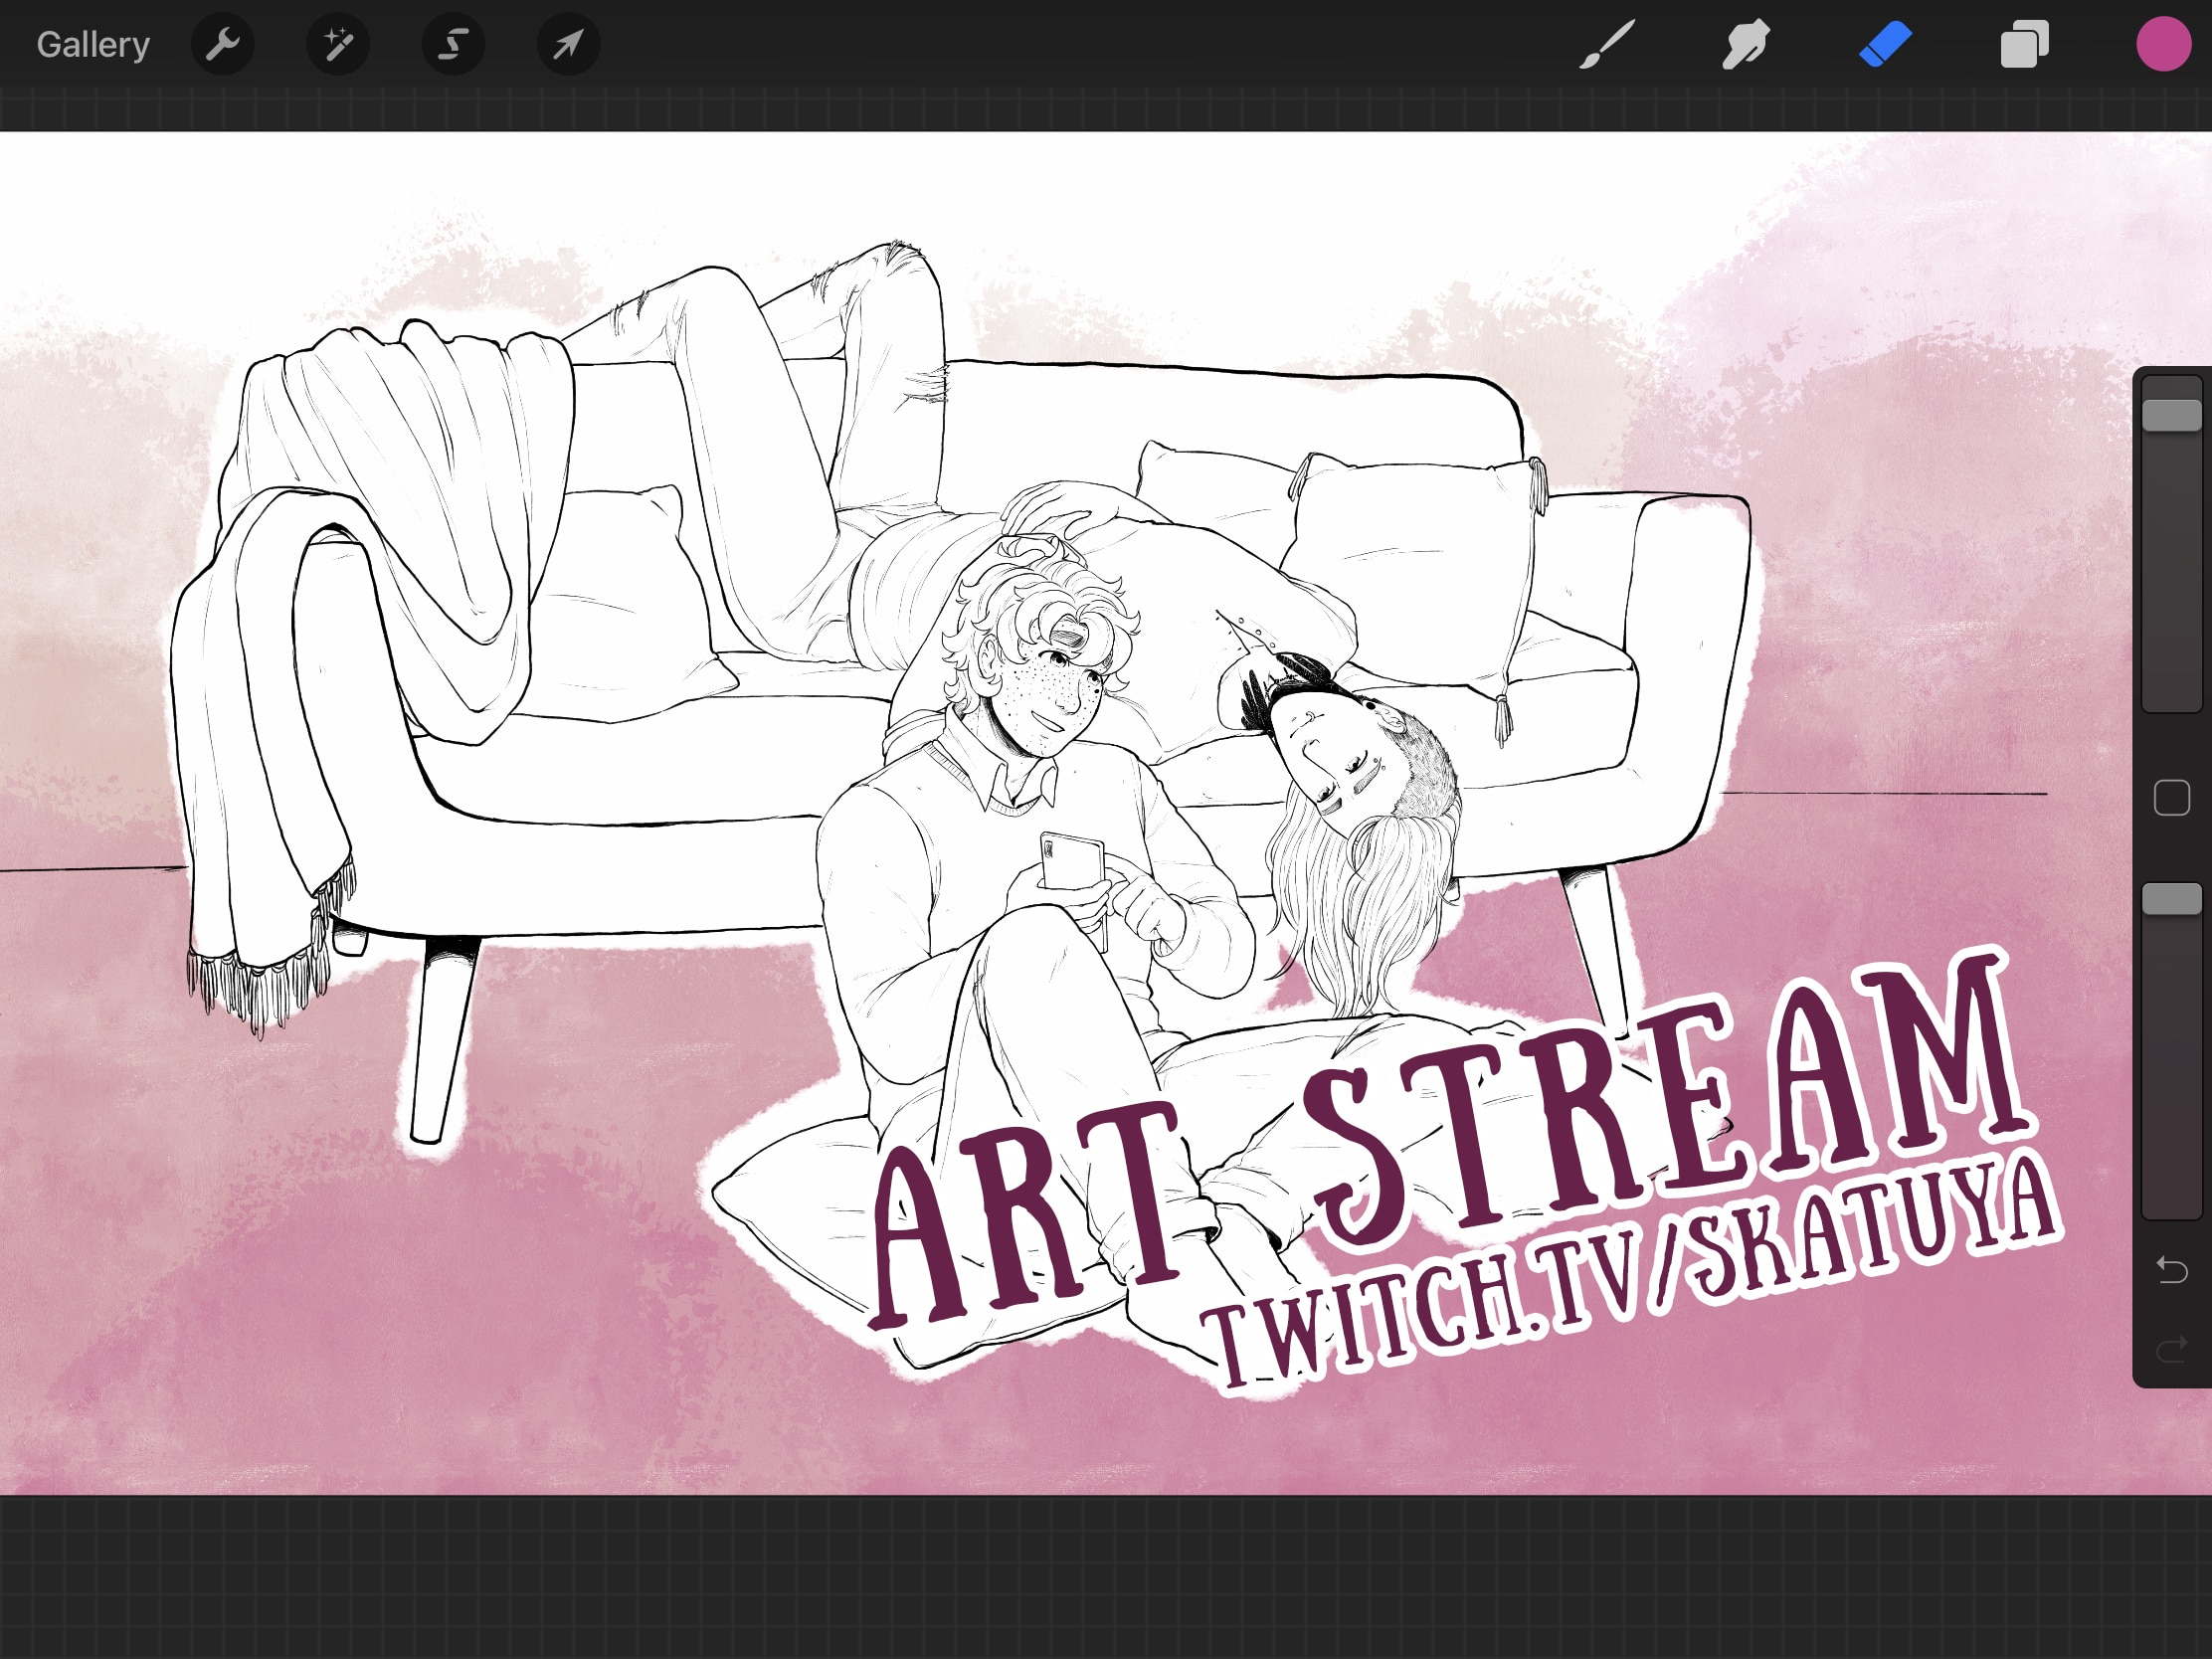Click the brush opacity slider handle
This screenshot has width=2212, height=1659.
(x=2172, y=898)
